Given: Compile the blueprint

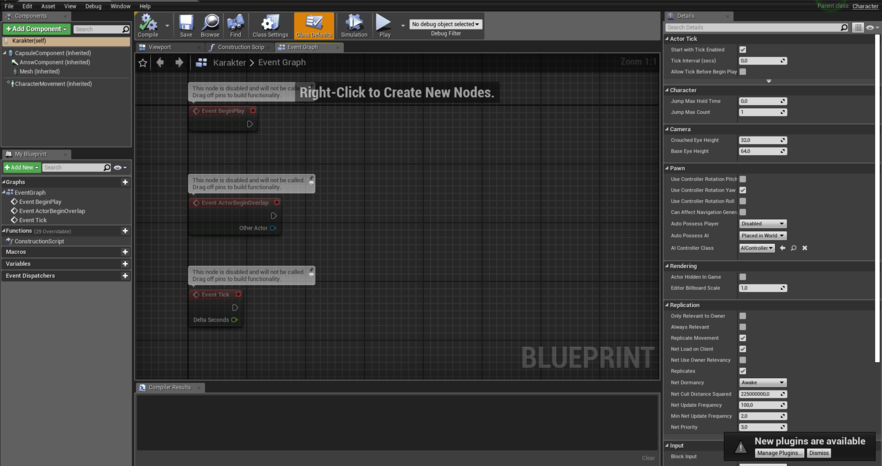Looking at the screenshot, I should click(x=148, y=26).
